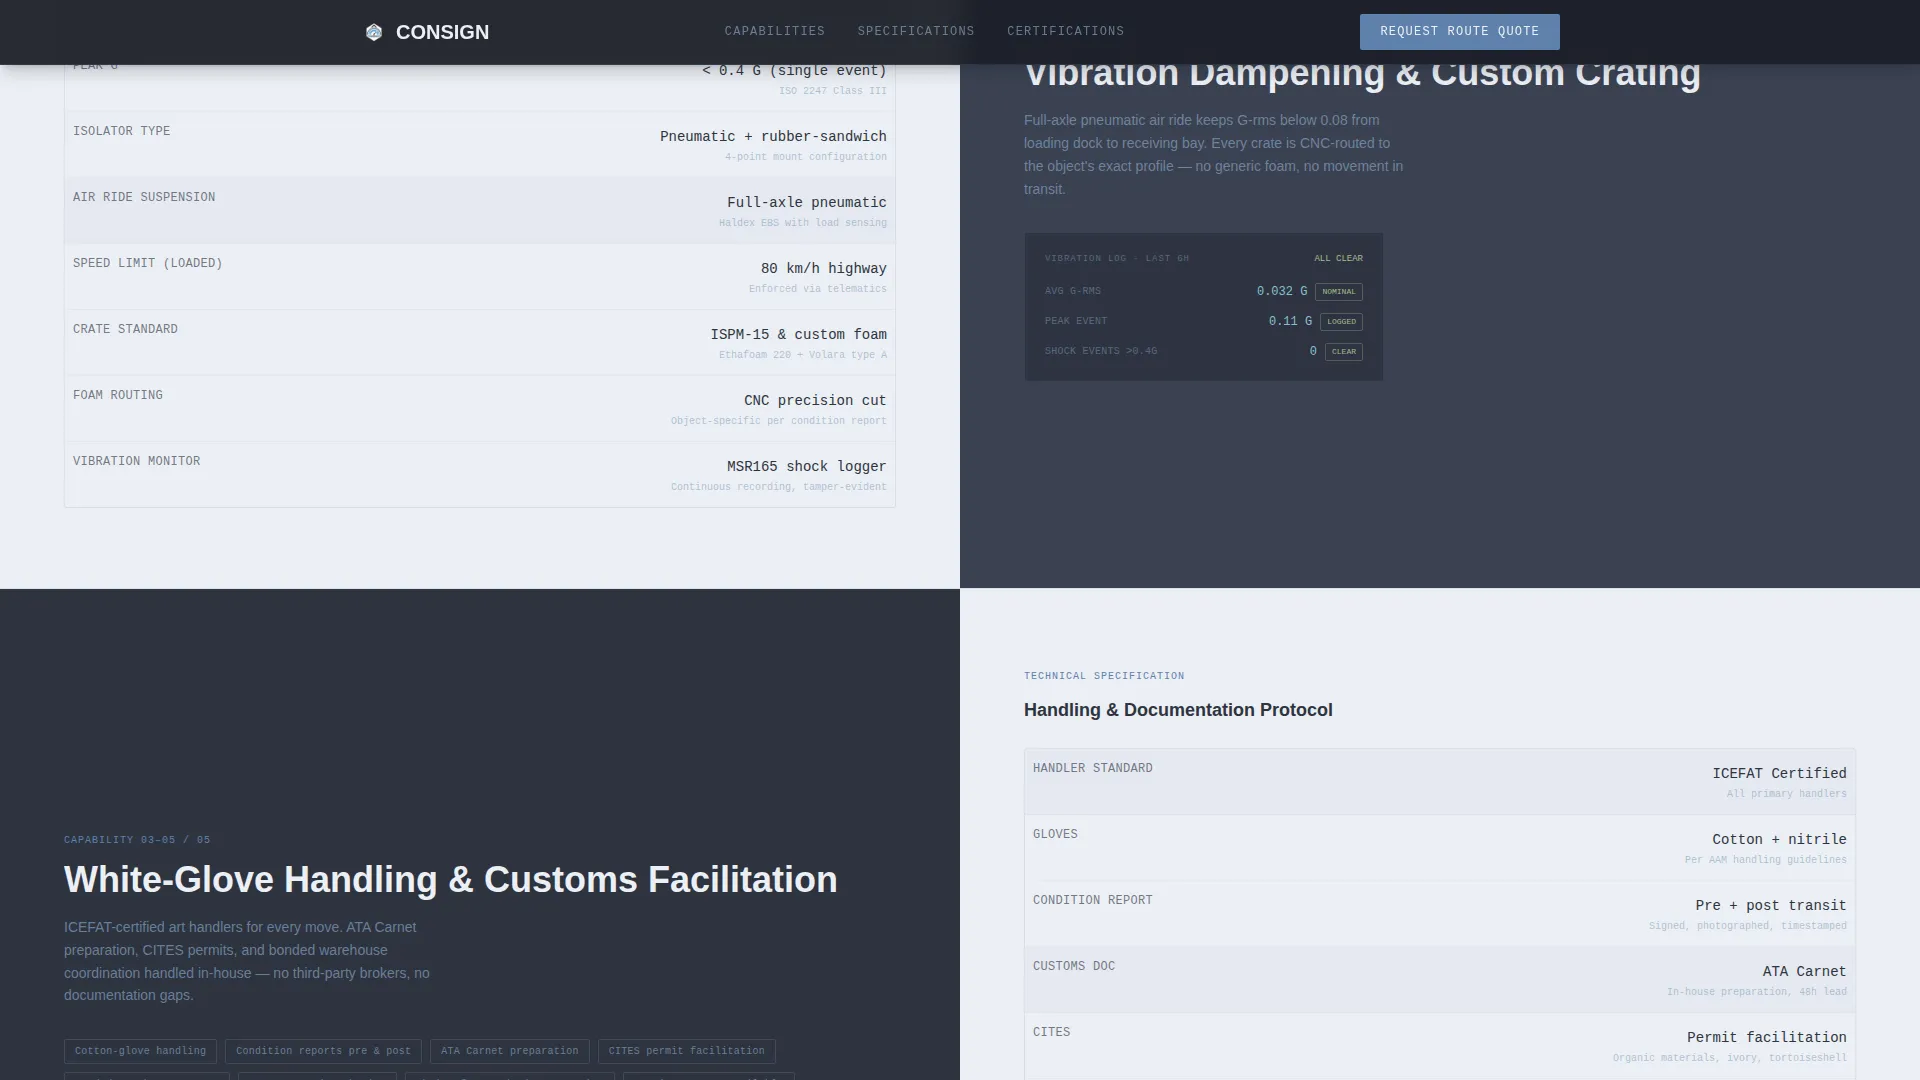Click the Full-axle pneumatic value
The image size is (1920, 1080).
click(x=806, y=202)
